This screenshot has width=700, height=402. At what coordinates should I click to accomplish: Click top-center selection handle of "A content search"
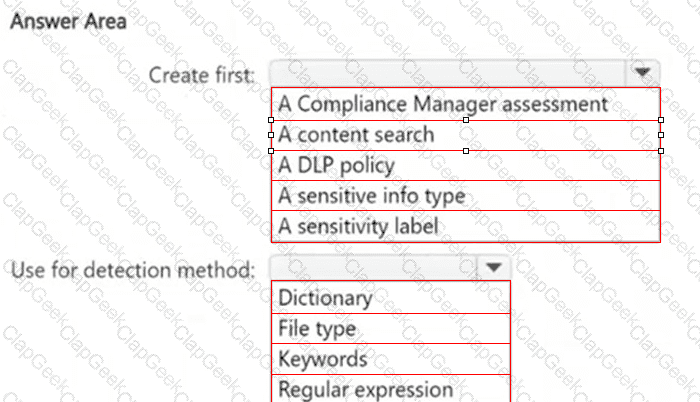point(466,119)
